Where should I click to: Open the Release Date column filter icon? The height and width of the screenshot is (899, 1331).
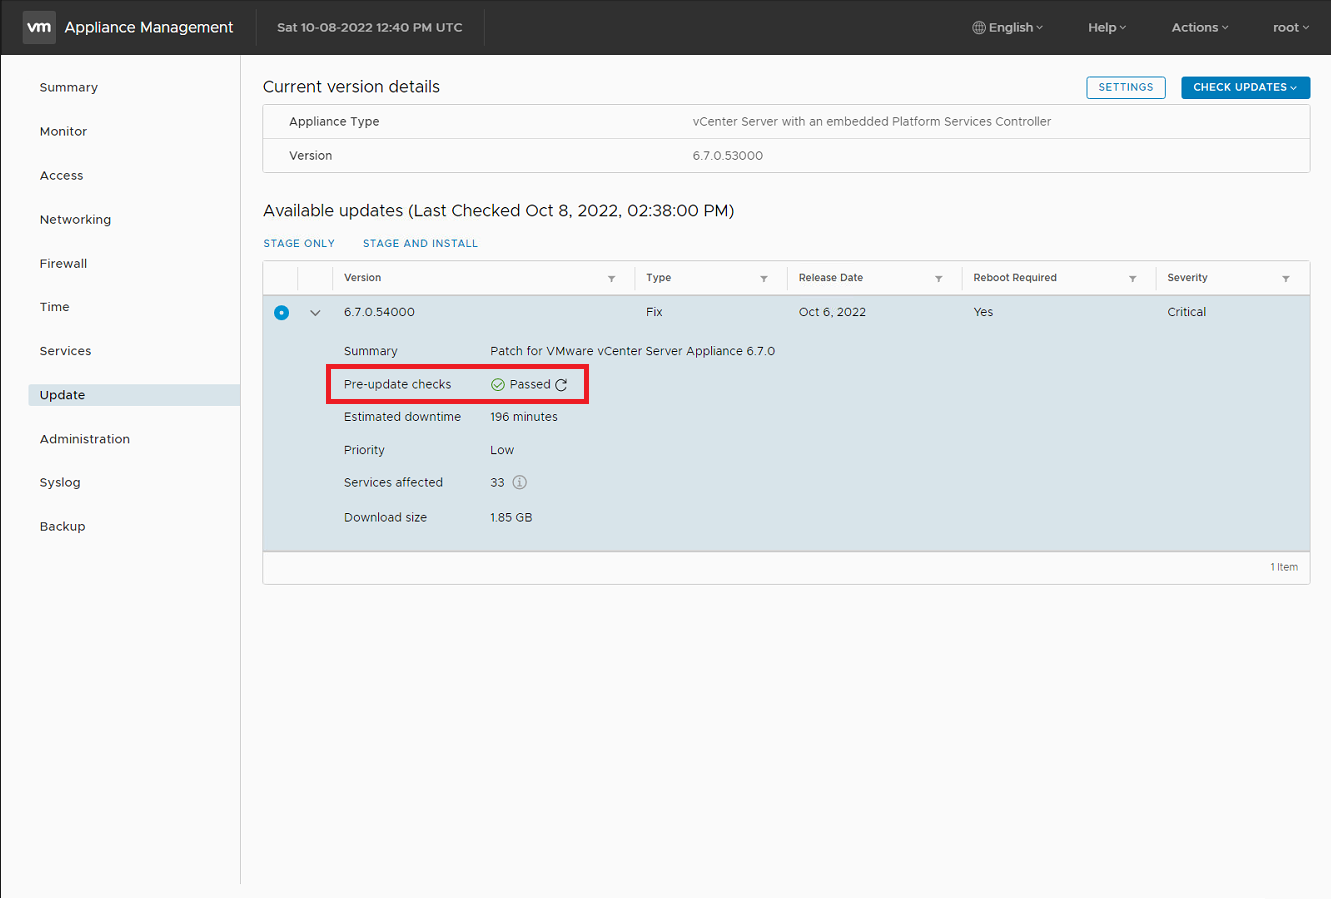(x=939, y=279)
